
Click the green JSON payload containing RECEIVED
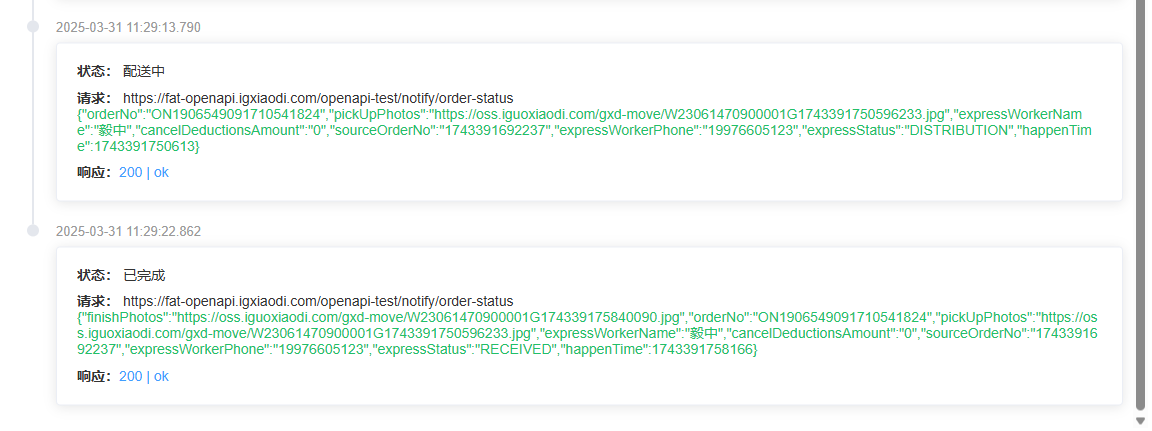click(x=587, y=335)
